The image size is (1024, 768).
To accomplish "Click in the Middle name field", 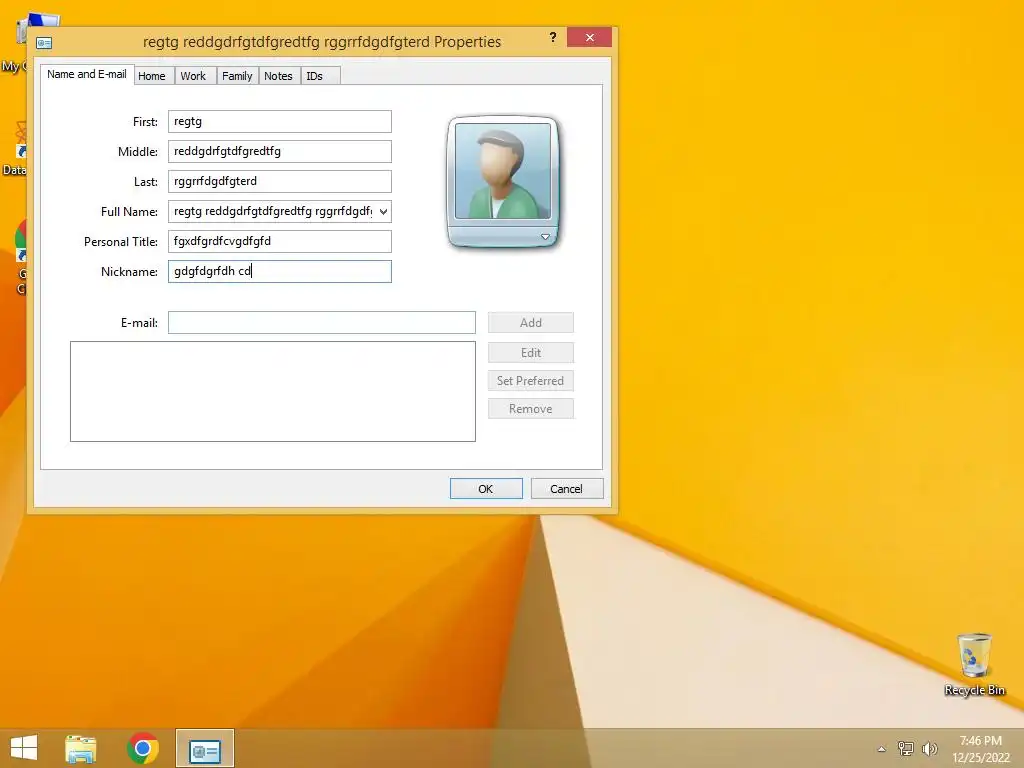I will pyautogui.click(x=280, y=152).
